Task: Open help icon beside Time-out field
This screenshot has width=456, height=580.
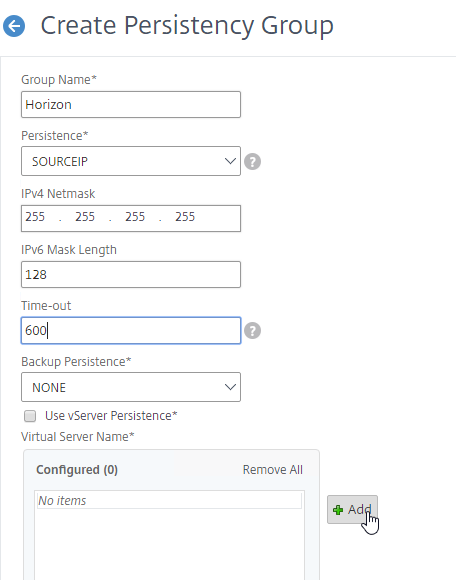Action: coord(253,331)
